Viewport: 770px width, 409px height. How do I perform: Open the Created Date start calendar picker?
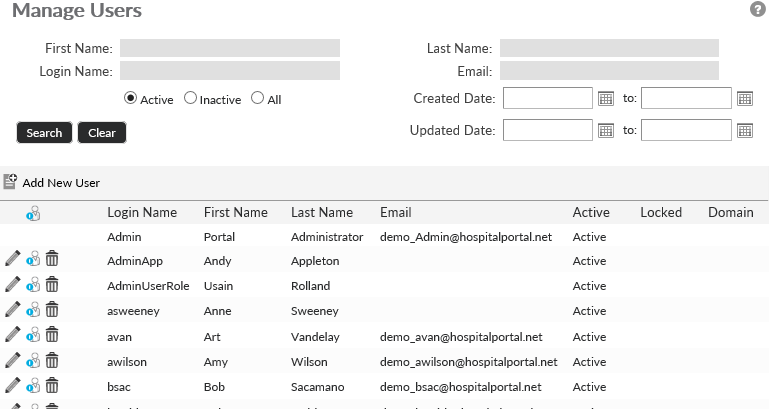(x=605, y=98)
